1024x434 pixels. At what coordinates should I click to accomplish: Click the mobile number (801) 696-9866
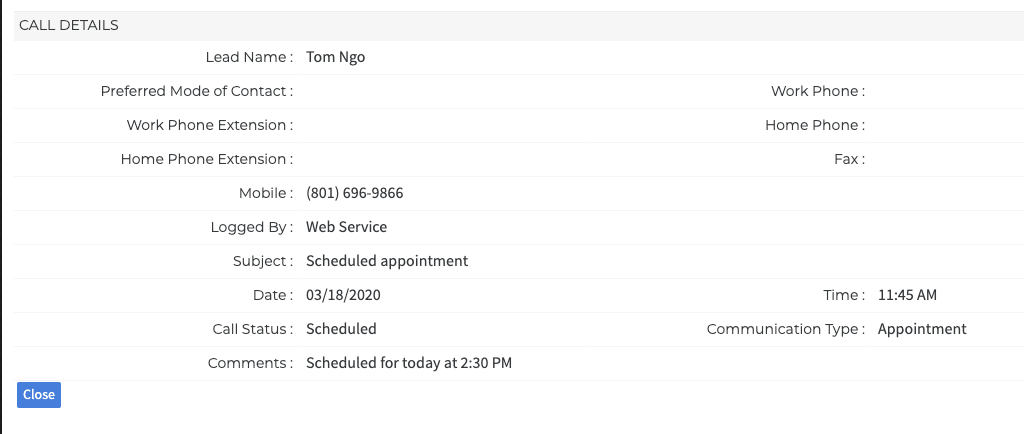355,193
